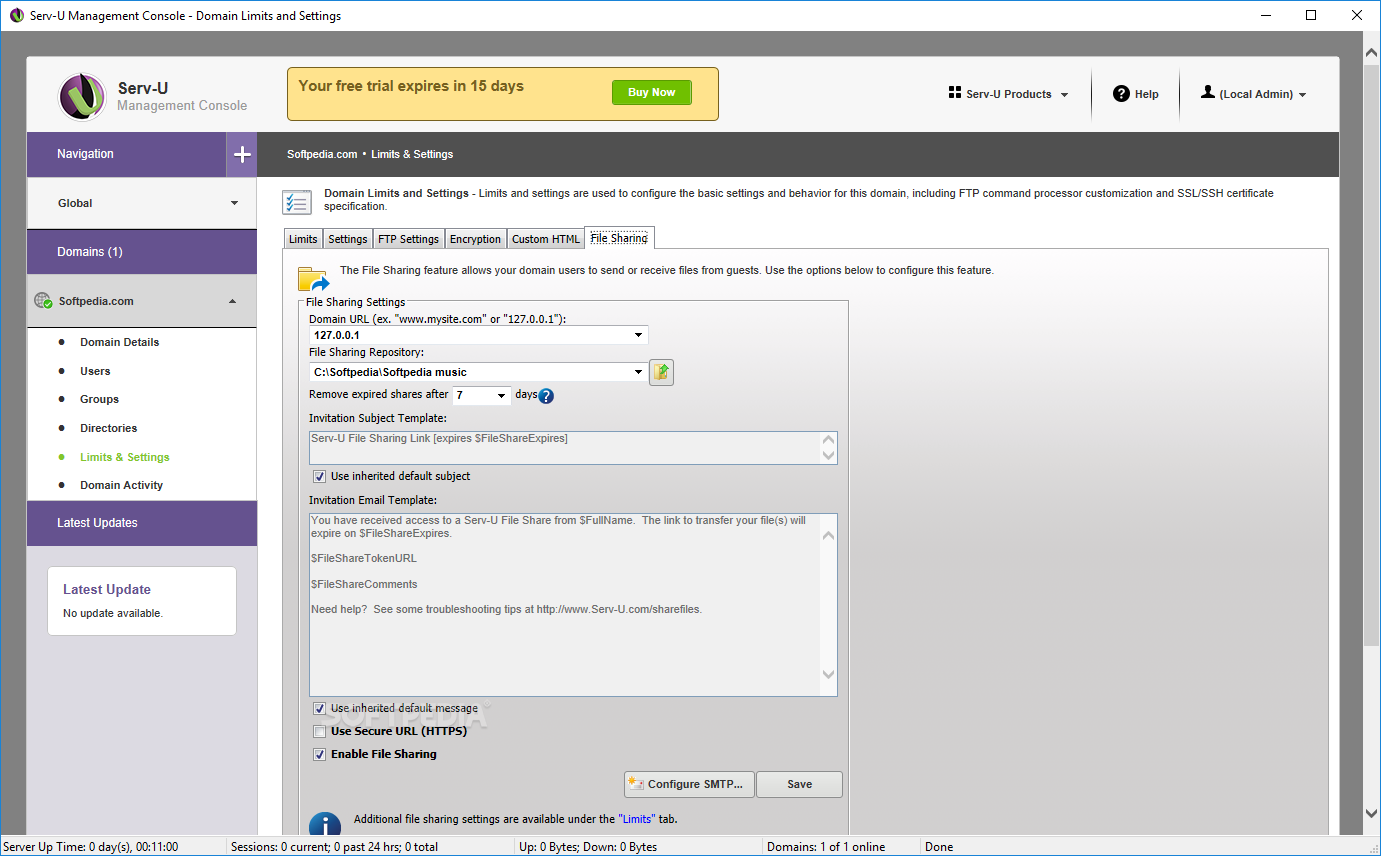Click the browse folder icon for repository
This screenshot has width=1381, height=856.
(x=661, y=372)
